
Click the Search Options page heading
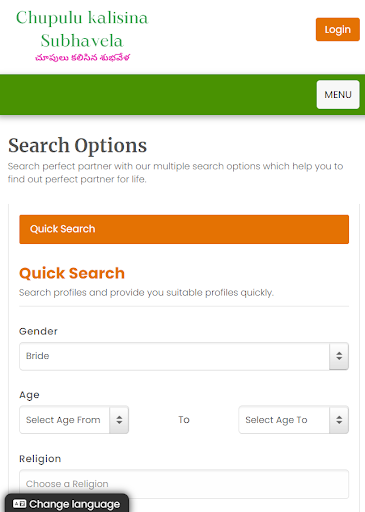click(x=77, y=146)
